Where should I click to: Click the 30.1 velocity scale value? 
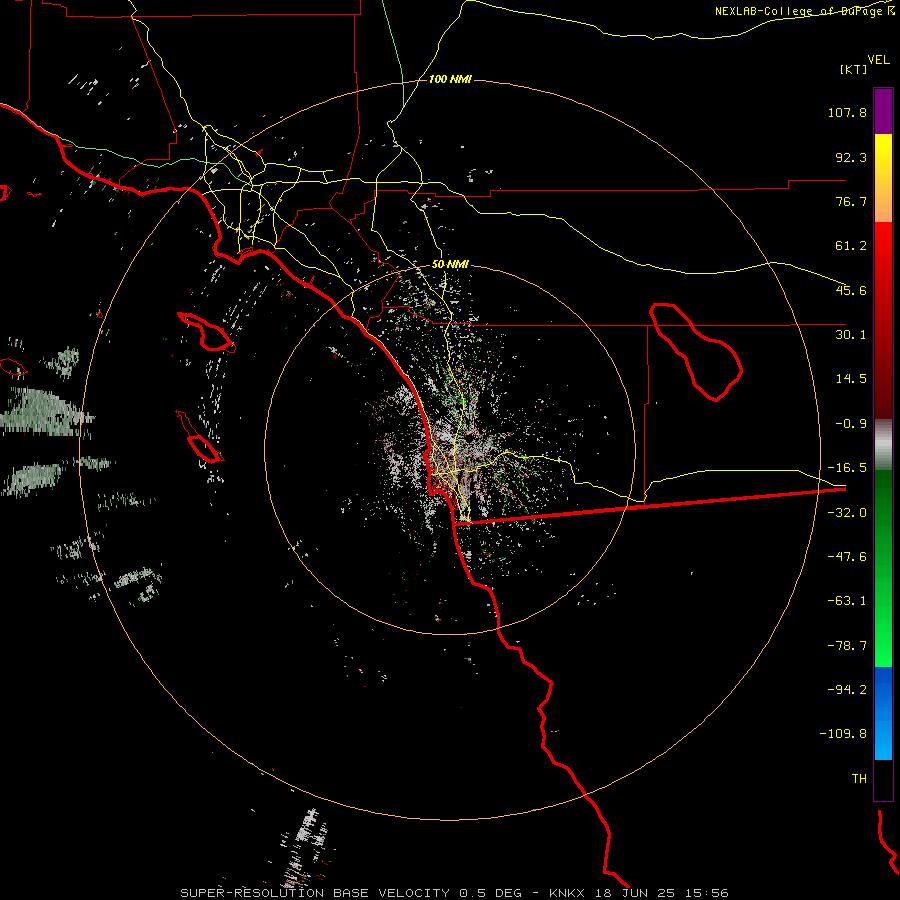851,335
